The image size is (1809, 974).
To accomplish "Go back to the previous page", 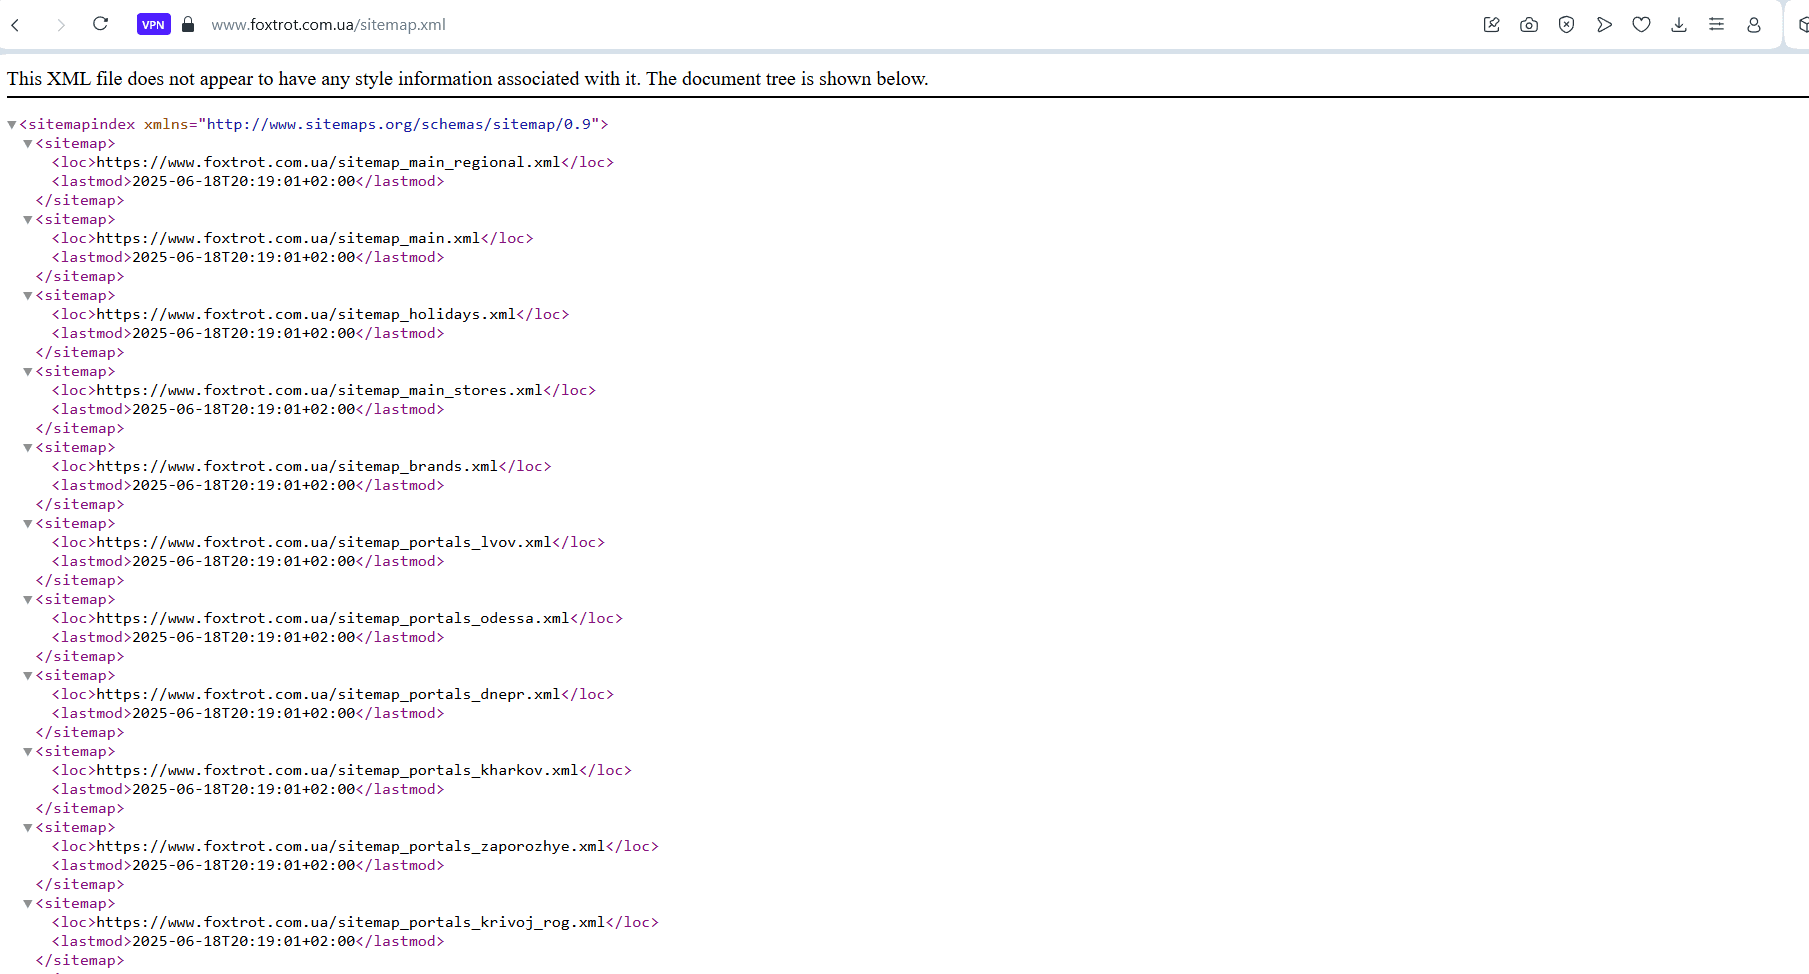I will pos(15,25).
